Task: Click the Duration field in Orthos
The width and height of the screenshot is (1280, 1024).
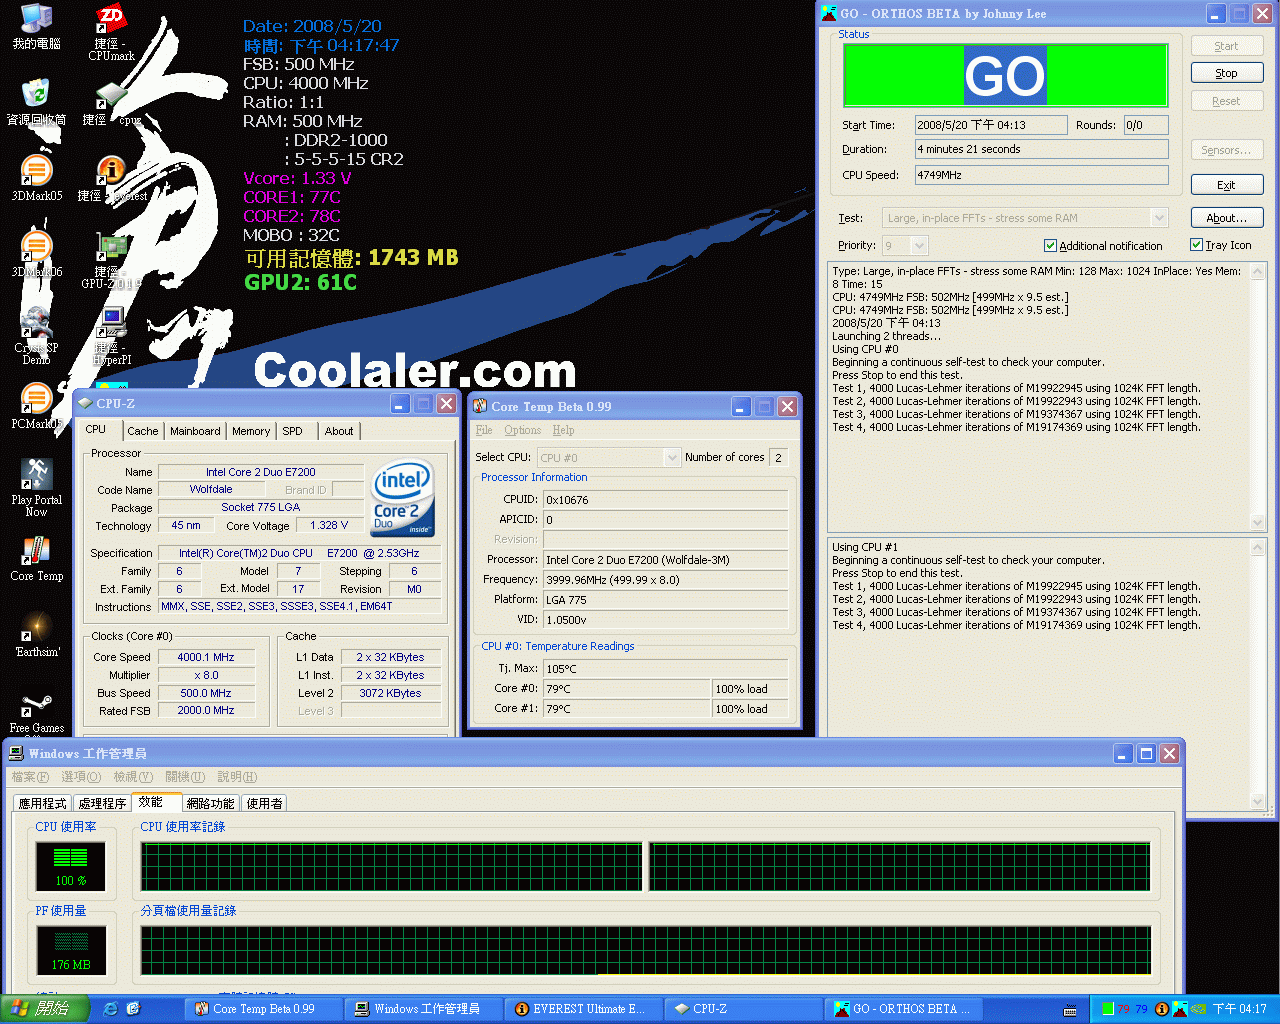Action: pyautogui.click(x=1041, y=149)
